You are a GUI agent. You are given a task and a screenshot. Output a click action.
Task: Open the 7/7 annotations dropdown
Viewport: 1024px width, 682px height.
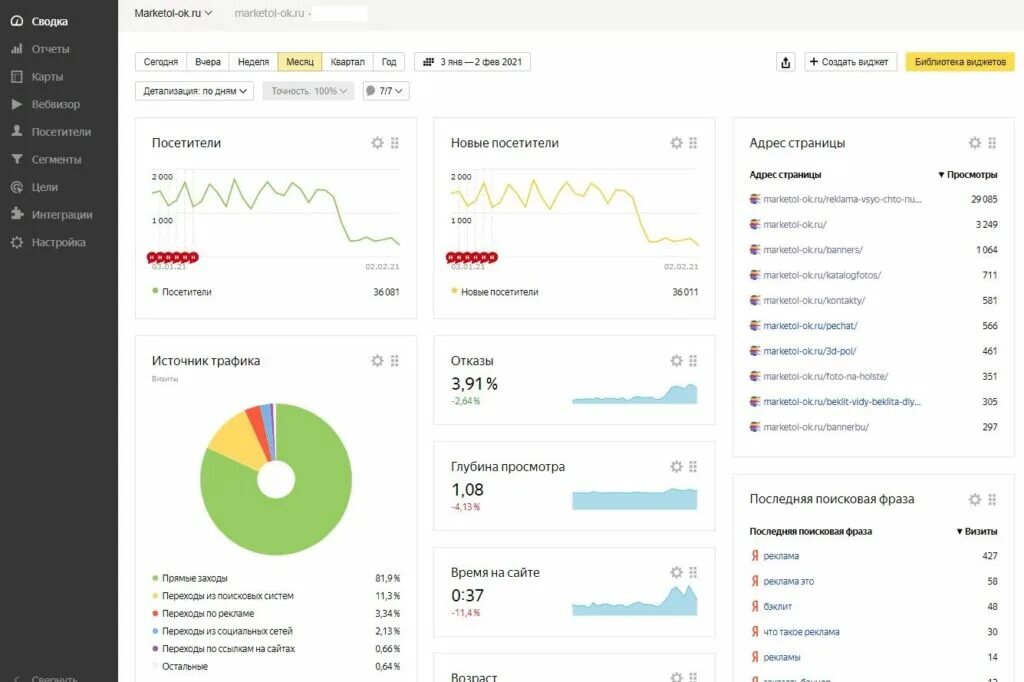click(386, 91)
